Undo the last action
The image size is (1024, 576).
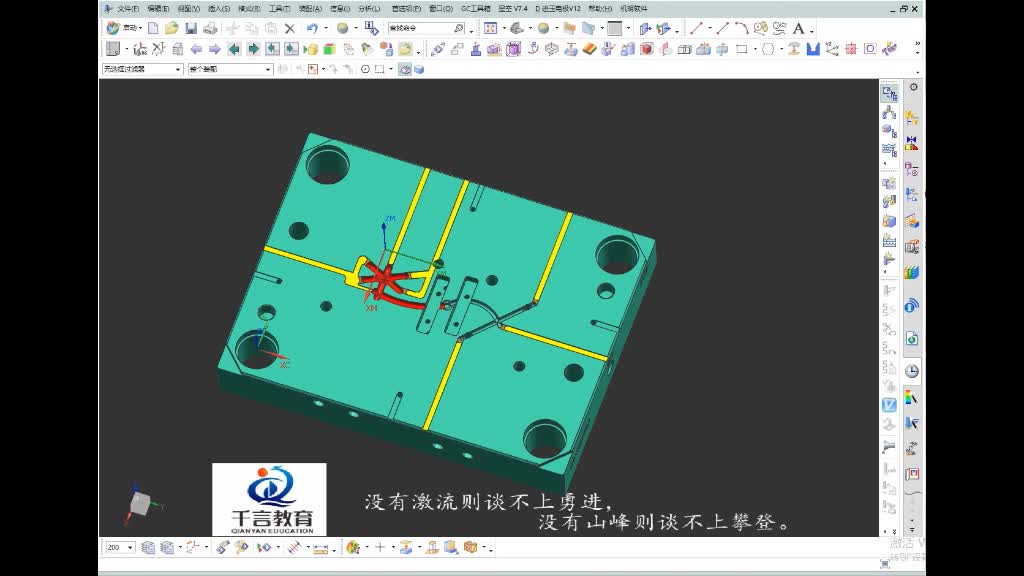313,26
